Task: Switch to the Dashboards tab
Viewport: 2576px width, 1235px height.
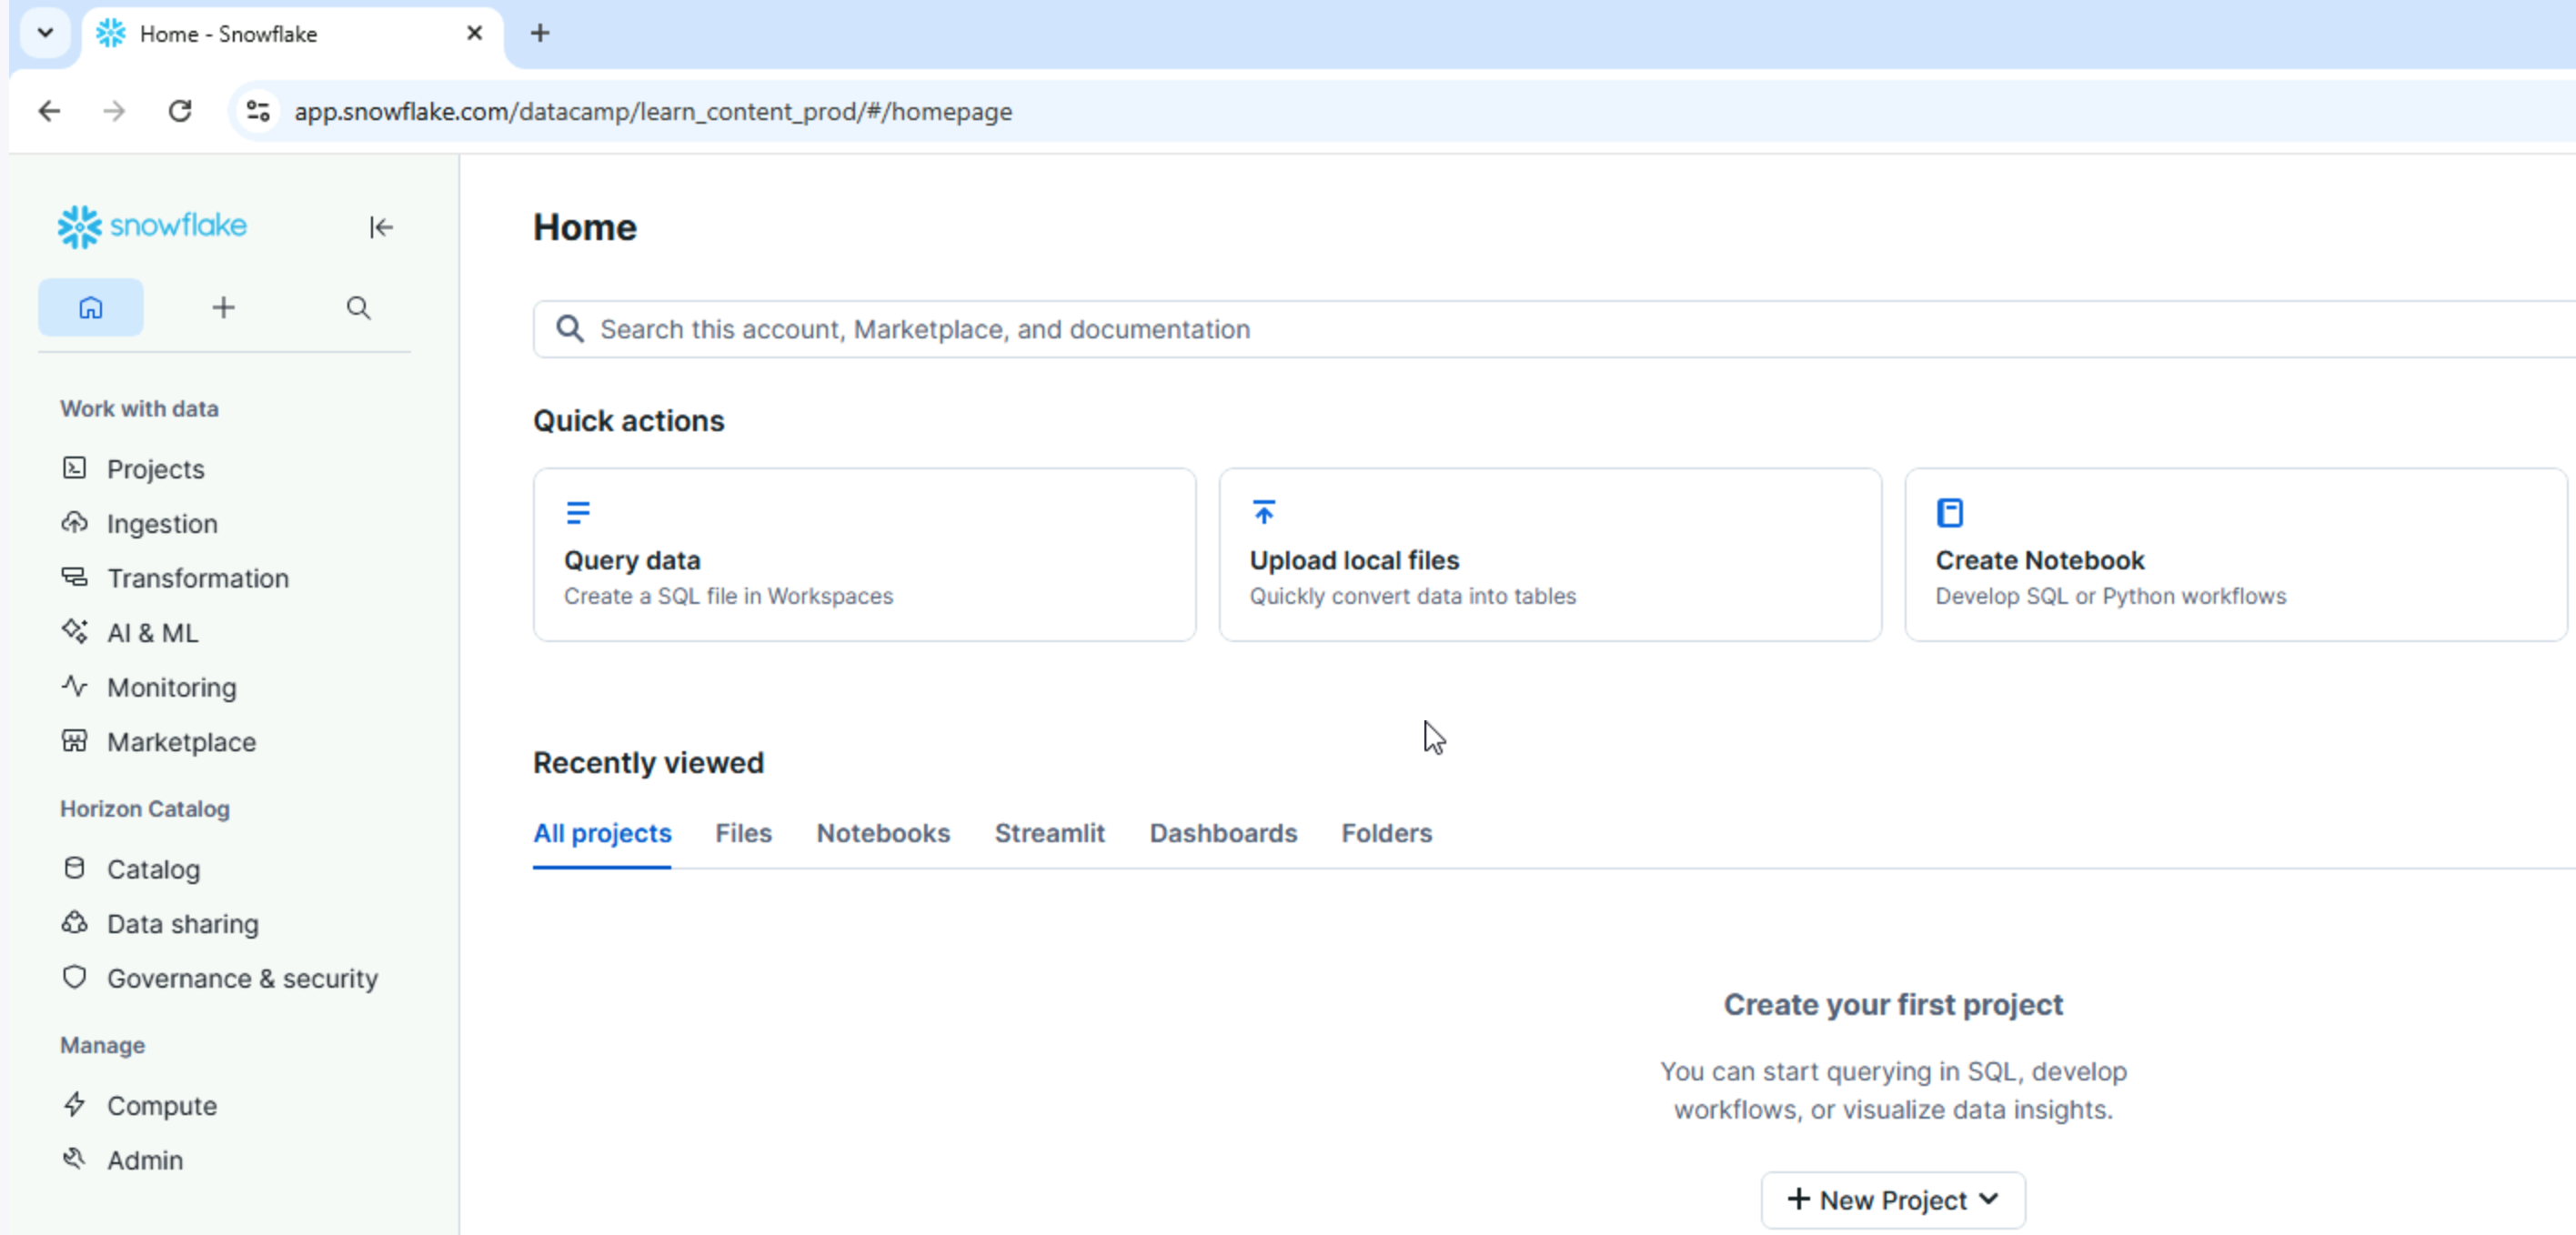Action: [1222, 833]
